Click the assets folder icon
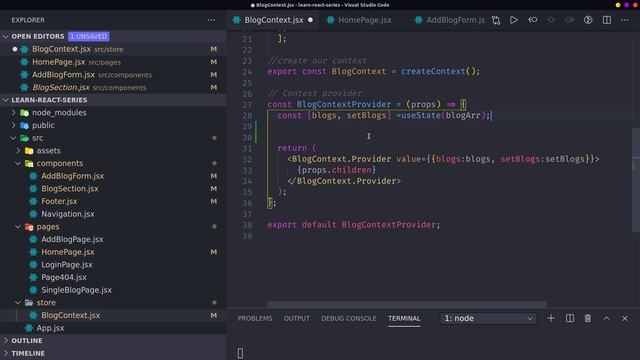 pyautogui.click(x=29, y=151)
